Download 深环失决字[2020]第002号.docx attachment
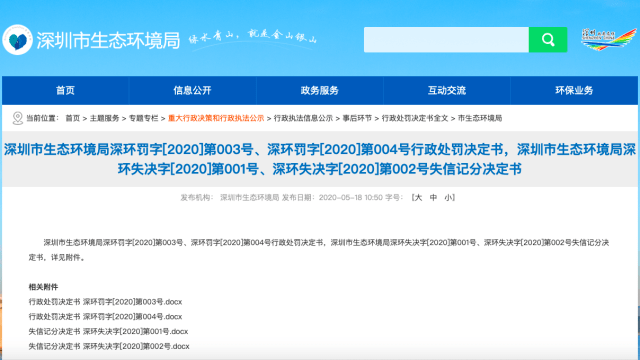This screenshot has height=360, width=640. [109, 346]
